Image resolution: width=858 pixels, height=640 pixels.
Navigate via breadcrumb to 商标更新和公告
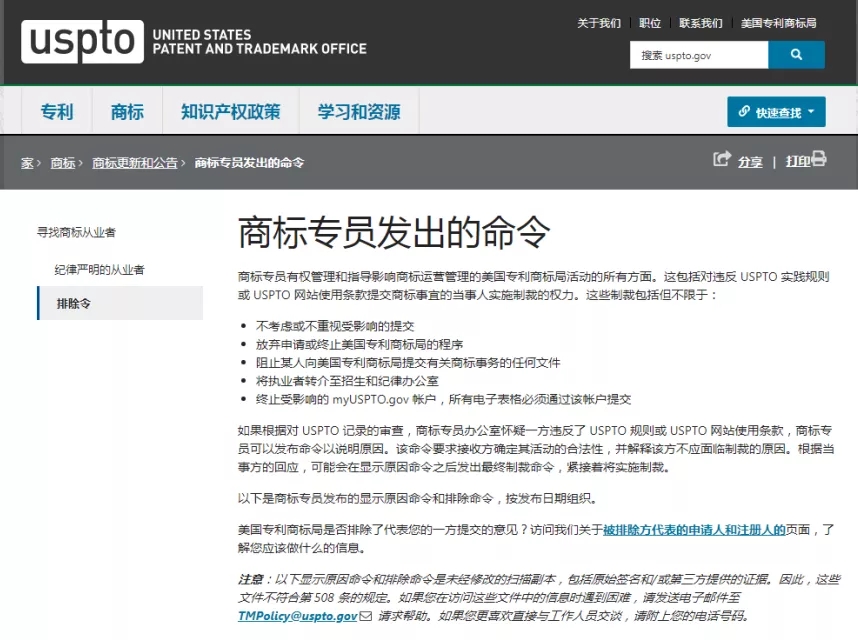(134, 162)
